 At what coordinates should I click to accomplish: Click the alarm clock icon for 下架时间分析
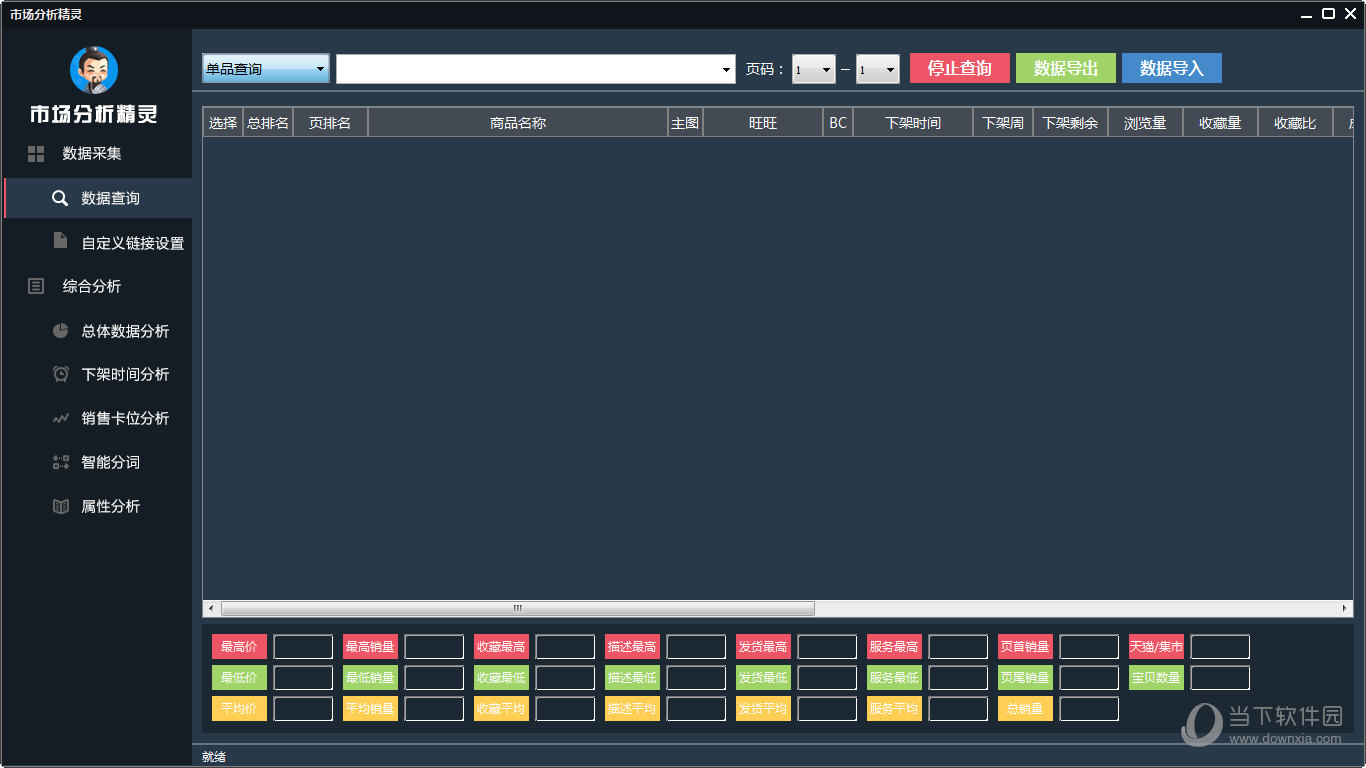tap(60, 374)
